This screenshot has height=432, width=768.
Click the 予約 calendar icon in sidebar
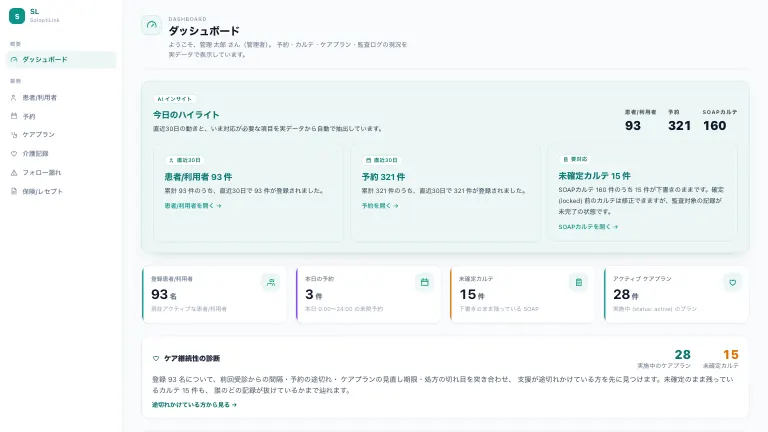(x=14, y=116)
